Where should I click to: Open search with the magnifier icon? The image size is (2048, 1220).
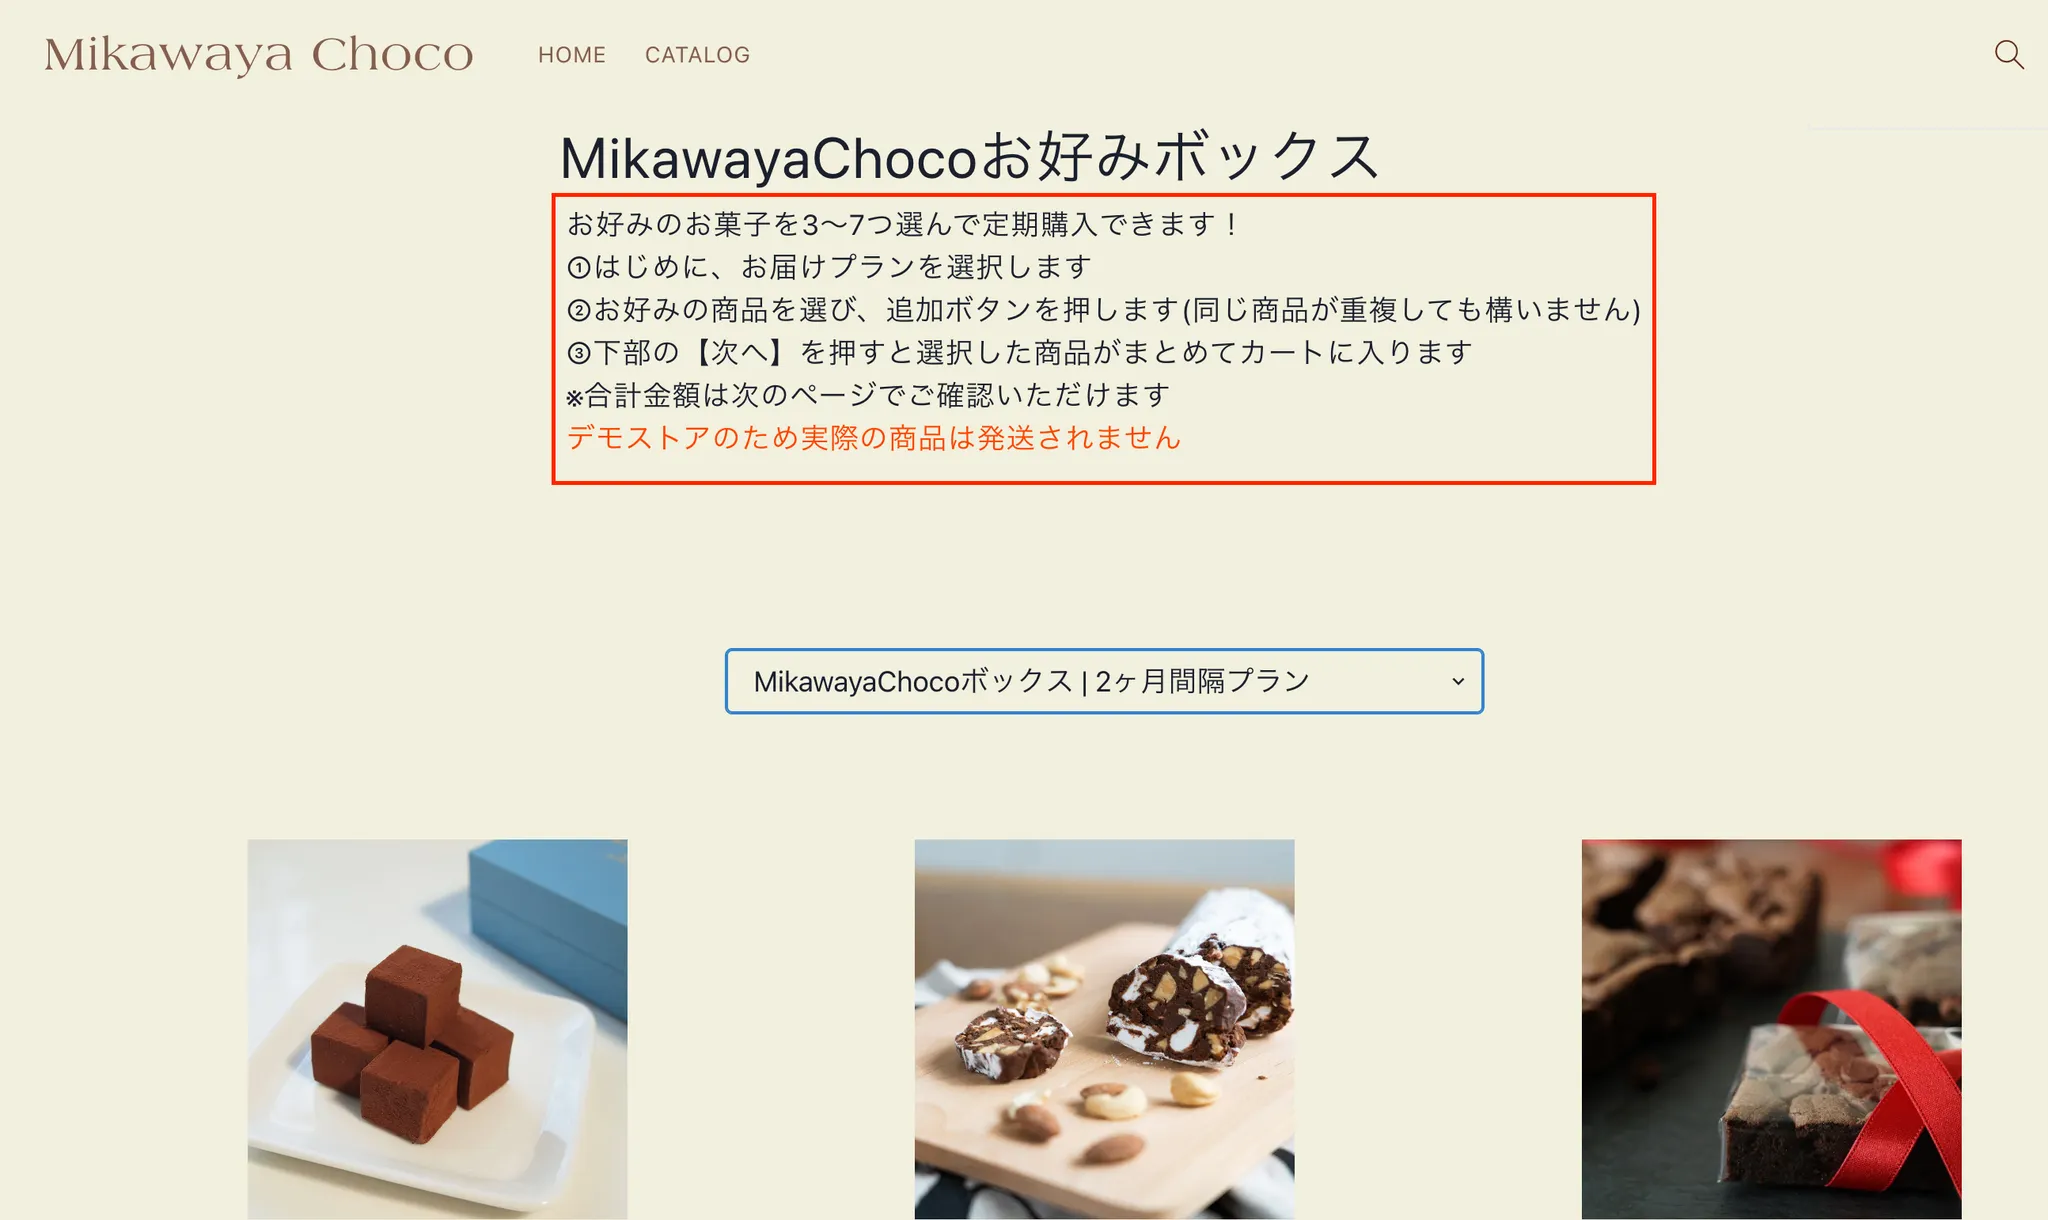click(x=2009, y=54)
